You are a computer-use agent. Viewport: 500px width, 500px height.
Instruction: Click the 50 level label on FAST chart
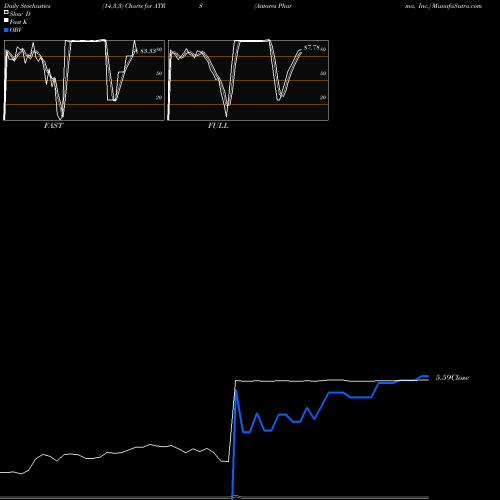coord(159,73)
